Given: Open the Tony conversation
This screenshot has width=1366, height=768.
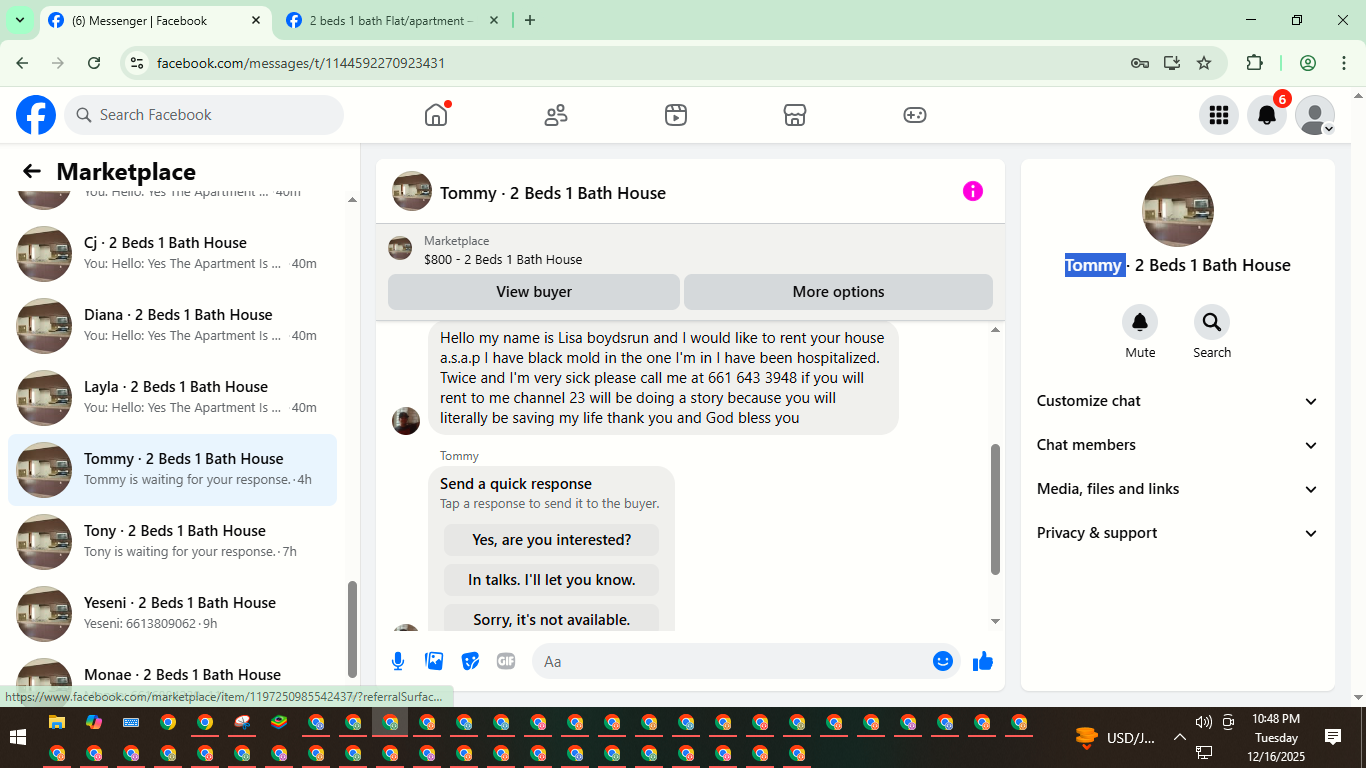Looking at the screenshot, I should pyautogui.click(x=172, y=542).
